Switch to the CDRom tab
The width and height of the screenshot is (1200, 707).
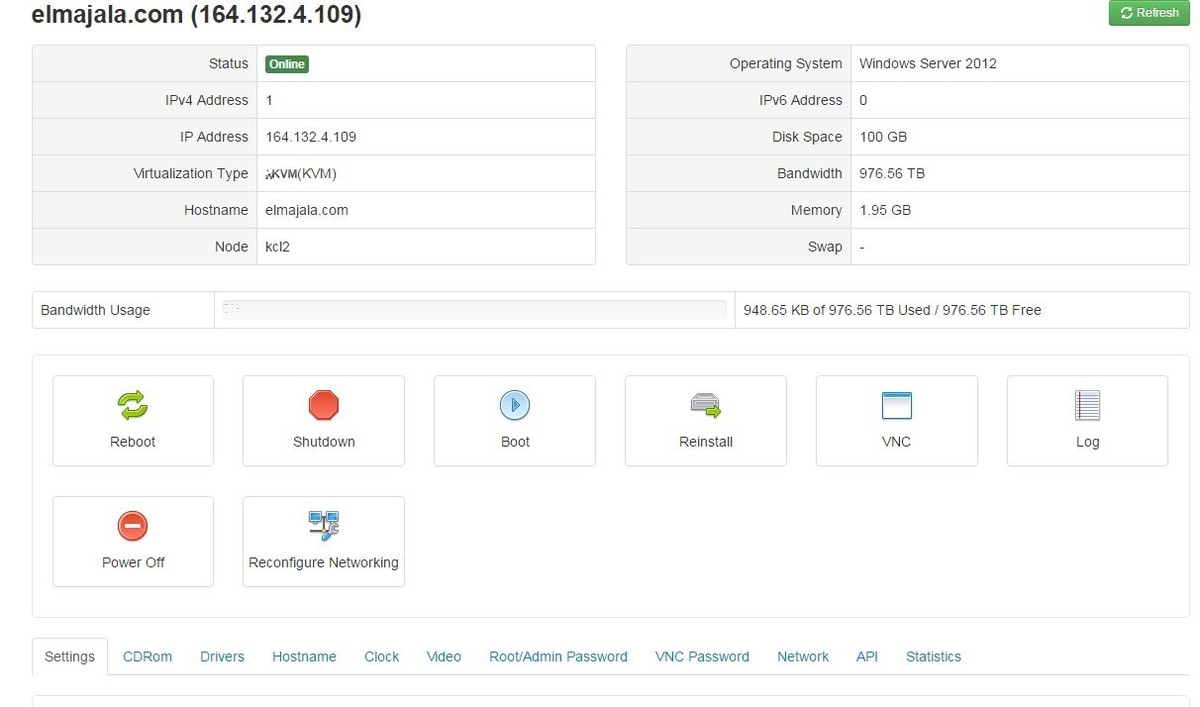tap(147, 657)
